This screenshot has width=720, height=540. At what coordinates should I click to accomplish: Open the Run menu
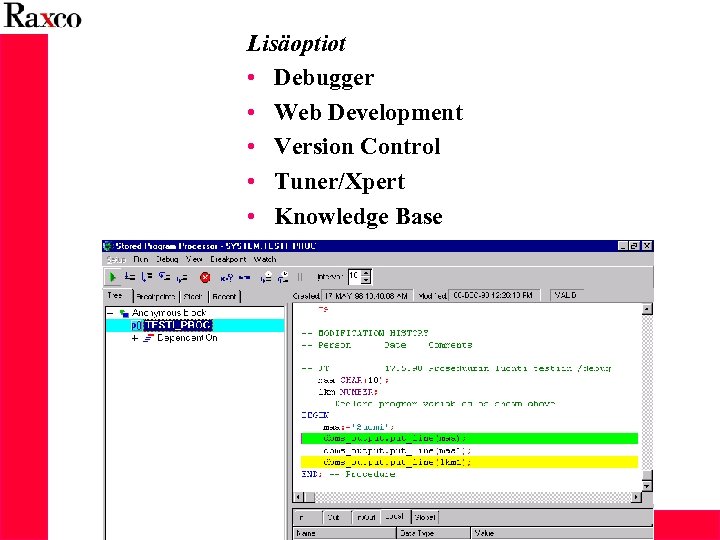pyautogui.click(x=141, y=259)
